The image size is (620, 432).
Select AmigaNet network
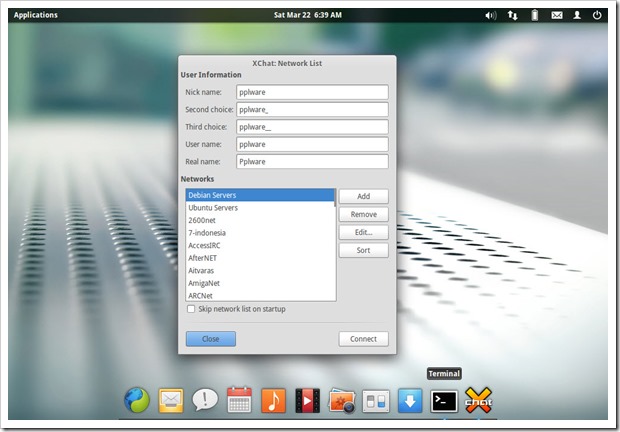click(x=260, y=283)
